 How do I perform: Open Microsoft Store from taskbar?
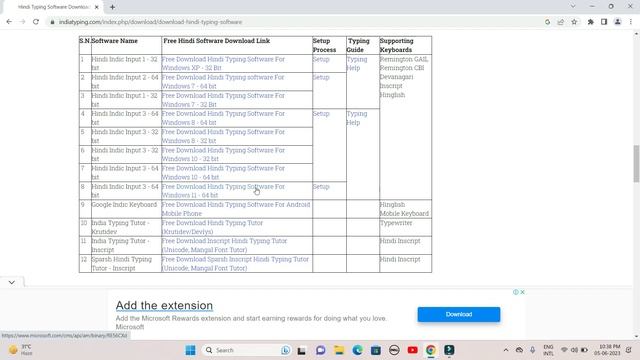[376, 350]
